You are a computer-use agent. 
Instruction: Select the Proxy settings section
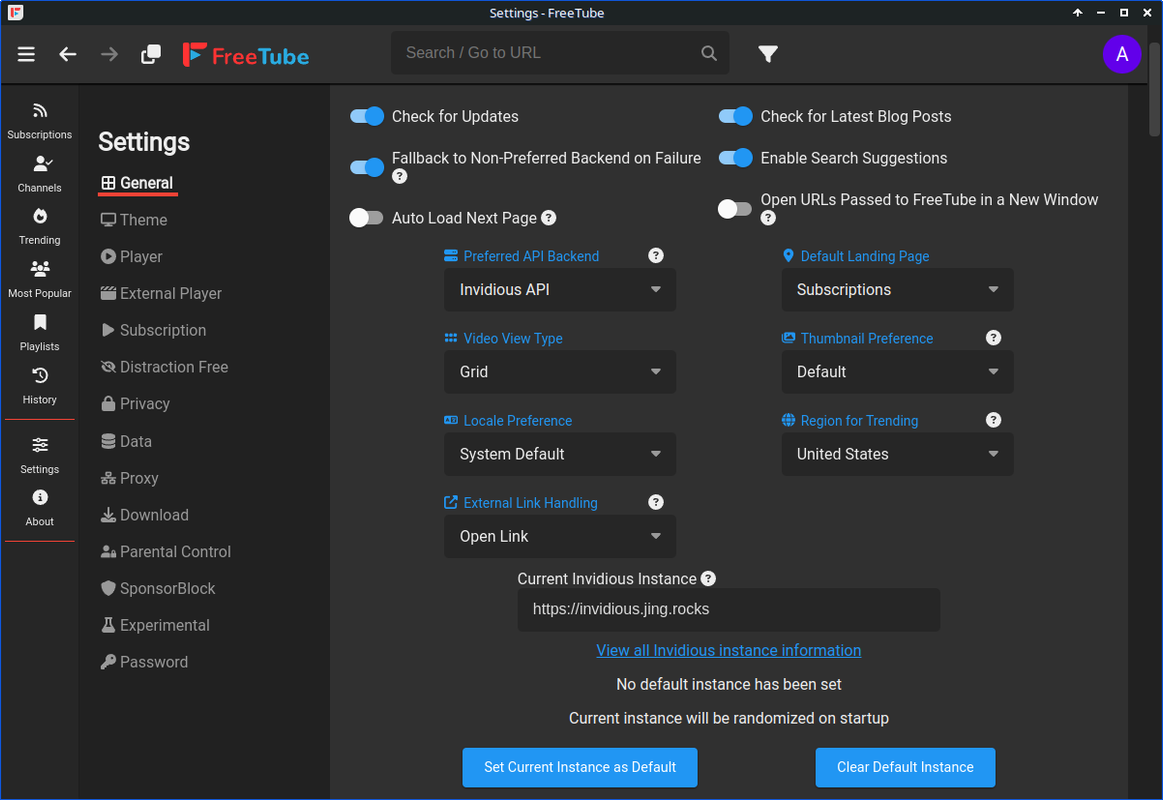(x=130, y=478)
